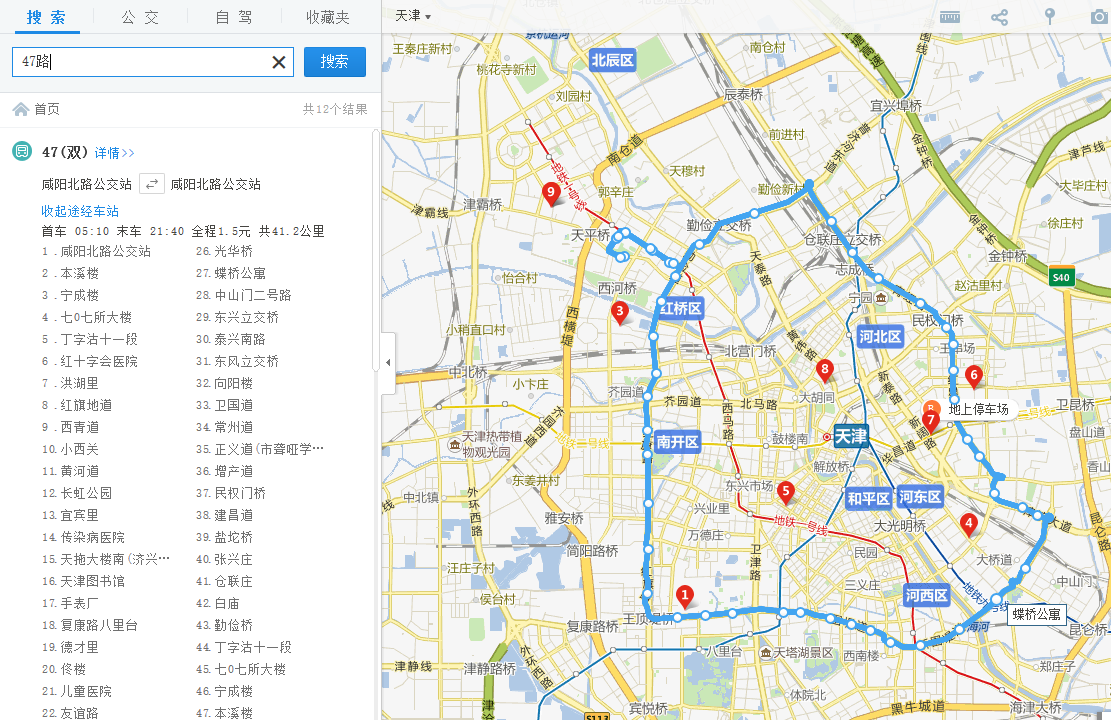
Task: Click the 河东区 district label
Action: tap(920, 497)
